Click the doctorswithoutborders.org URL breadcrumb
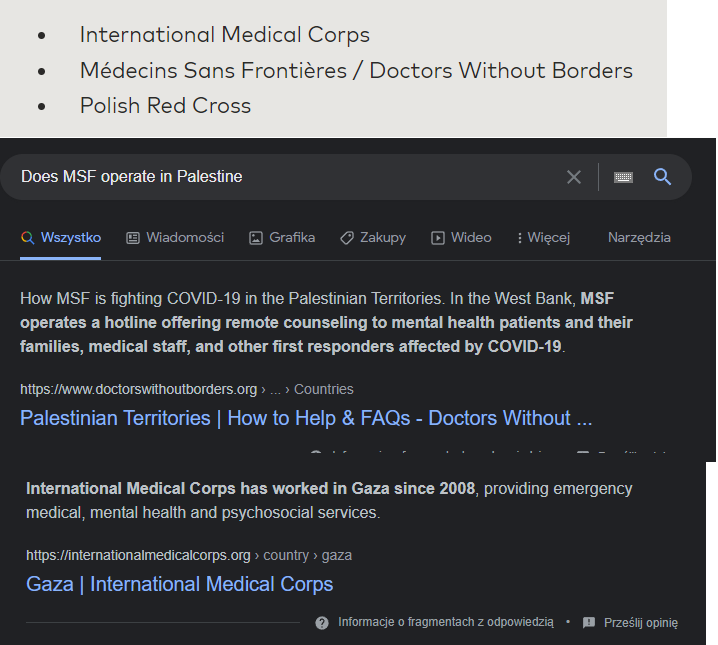This screenshot has width=718, height=645. [187, 389]
